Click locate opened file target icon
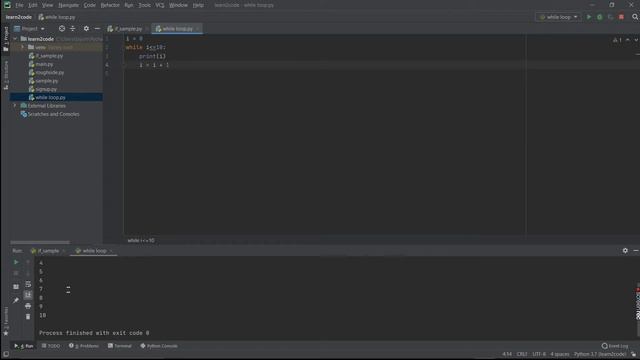Image resolution: width=640 pixels, height=360 pixels. click(62, 29)
